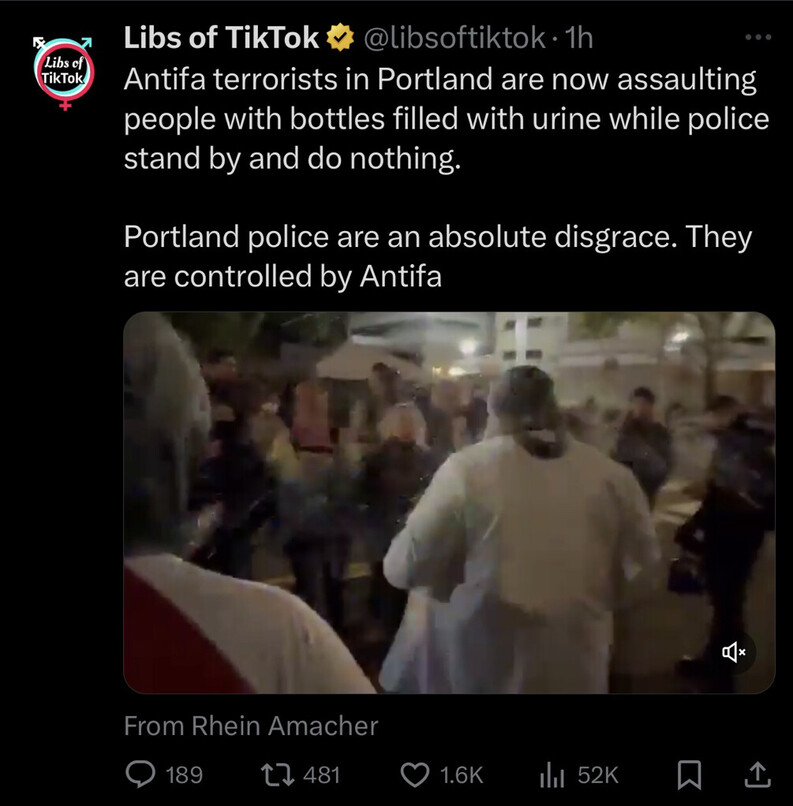Like the post with heart icon
Viewport: 793px width, 806px height.
pyautogui.click(x=415, y=775)
